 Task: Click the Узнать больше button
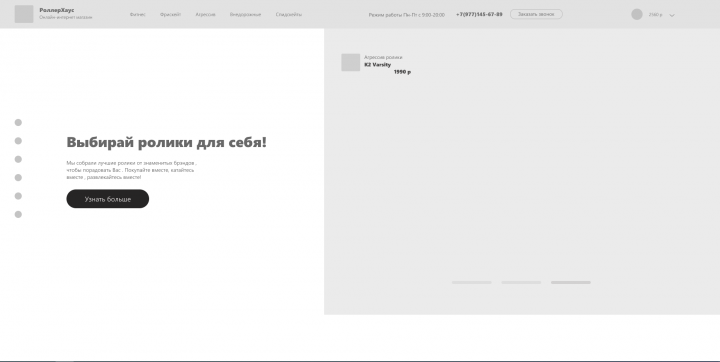[107, 199]
